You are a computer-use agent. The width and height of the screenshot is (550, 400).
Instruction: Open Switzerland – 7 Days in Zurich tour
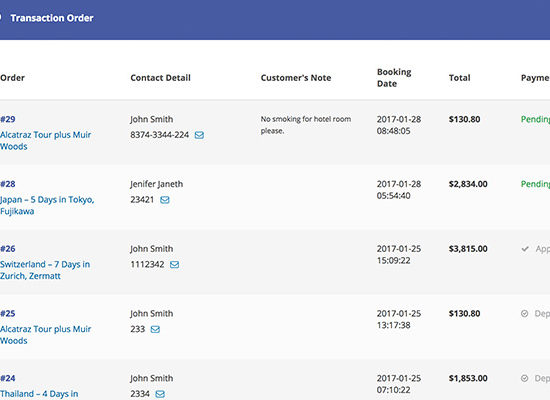pyautogui.click(x=45, y=270)
